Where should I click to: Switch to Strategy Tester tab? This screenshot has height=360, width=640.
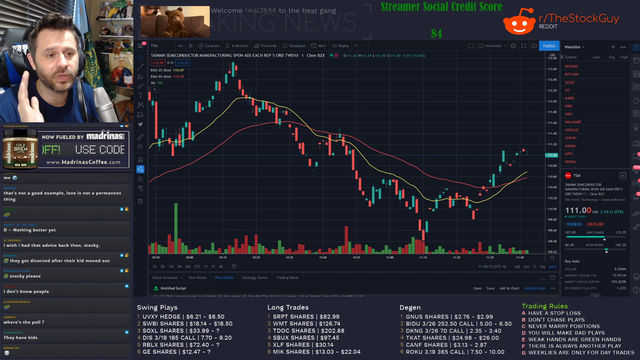click(255, 278)
